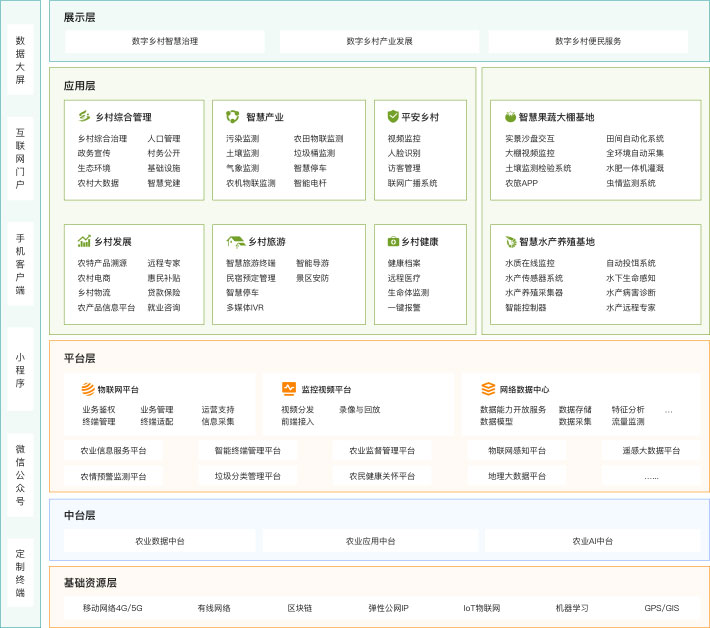Viewport: 710px width, 628px height.
Task: Open the 农业应用中台 block
Action: pyautogui.click(x=370, y=541)
